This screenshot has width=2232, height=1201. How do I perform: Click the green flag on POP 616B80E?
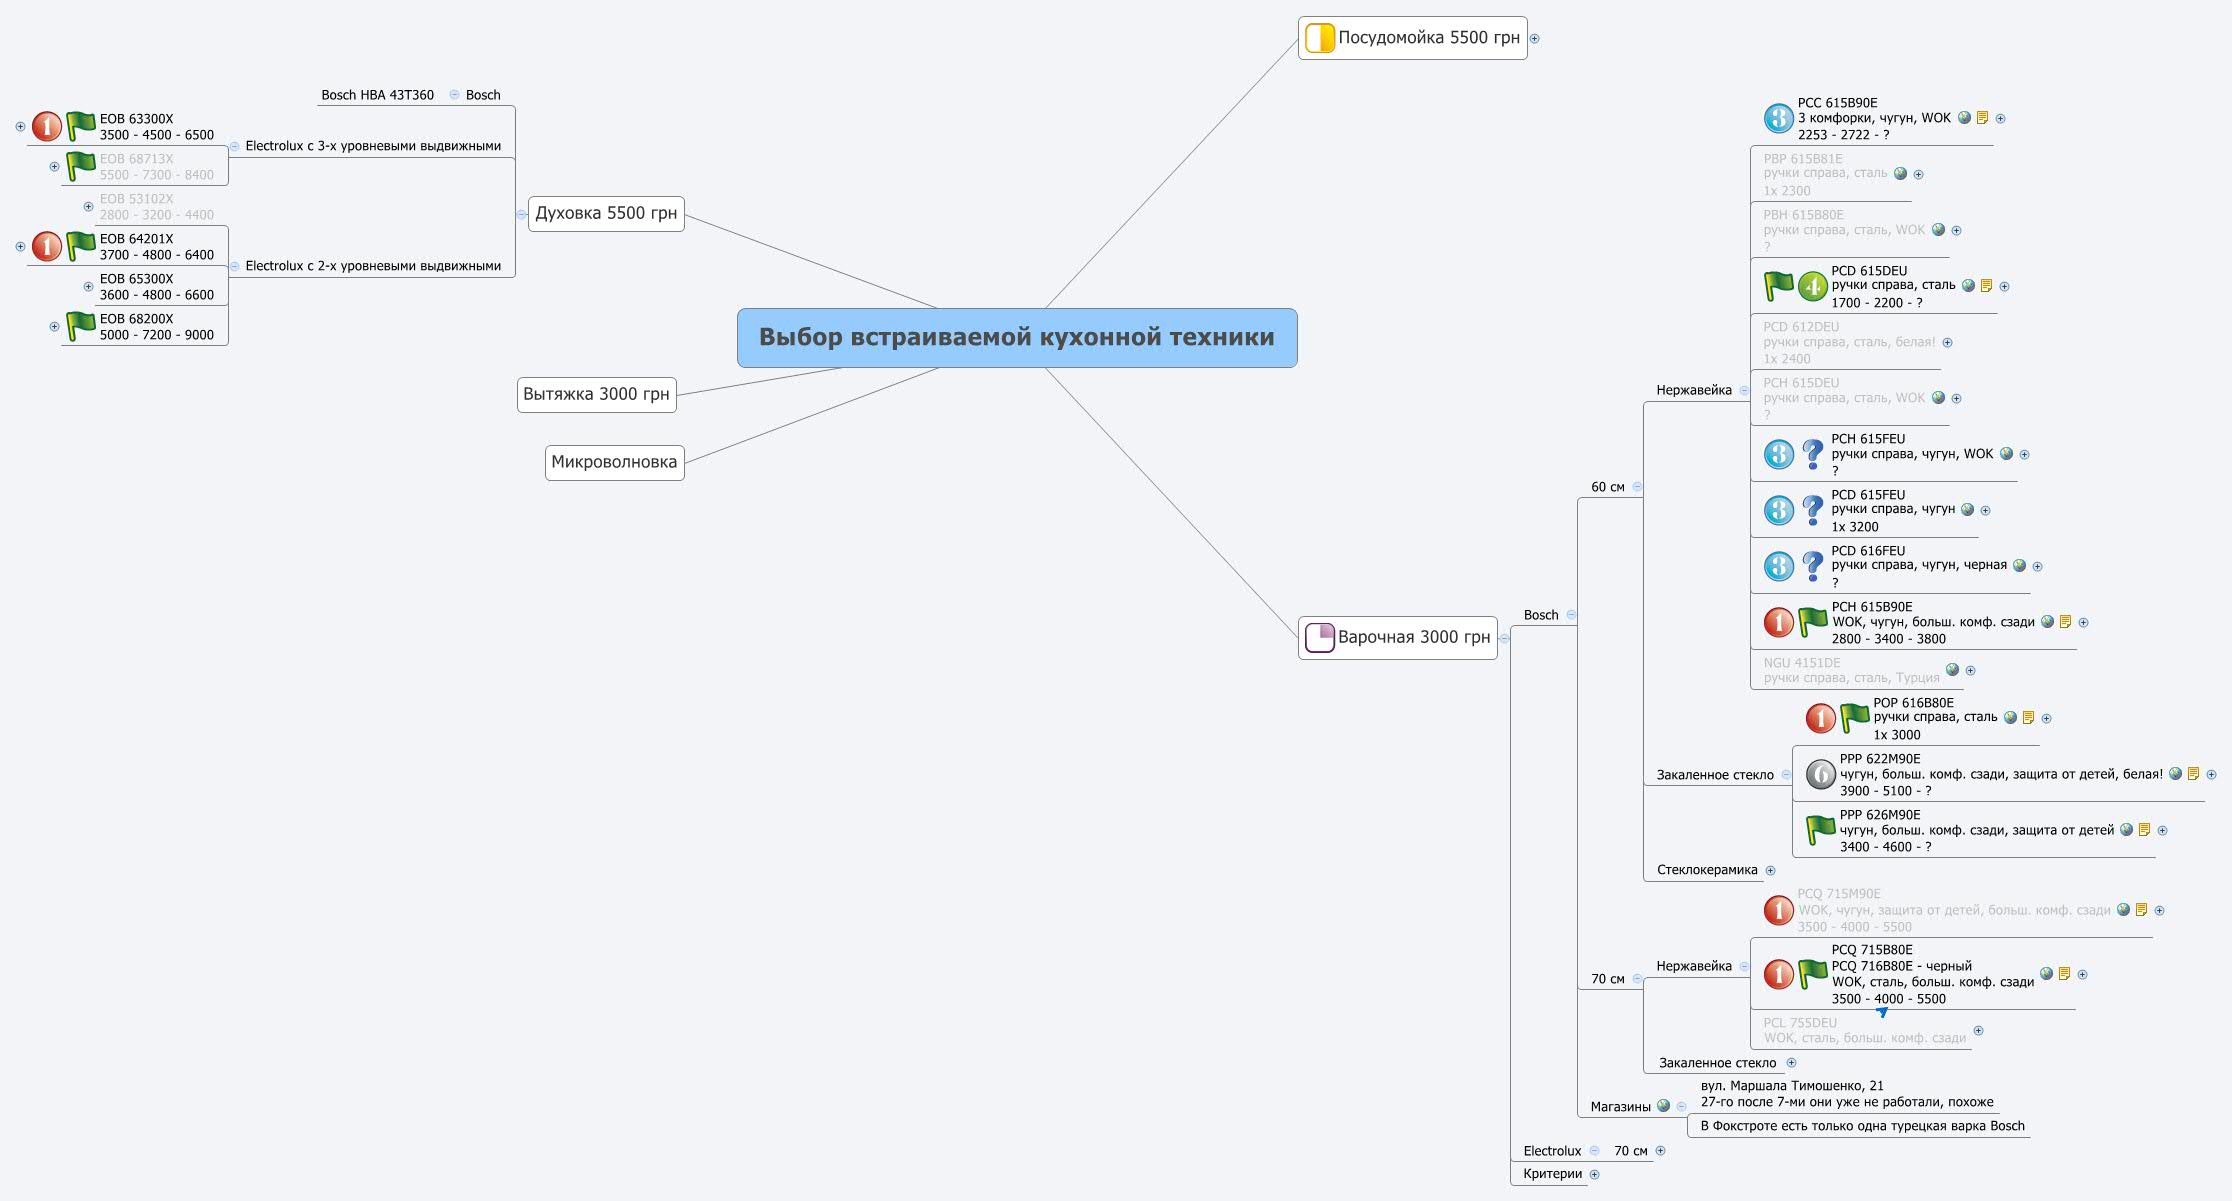(x=1854, y=718)
